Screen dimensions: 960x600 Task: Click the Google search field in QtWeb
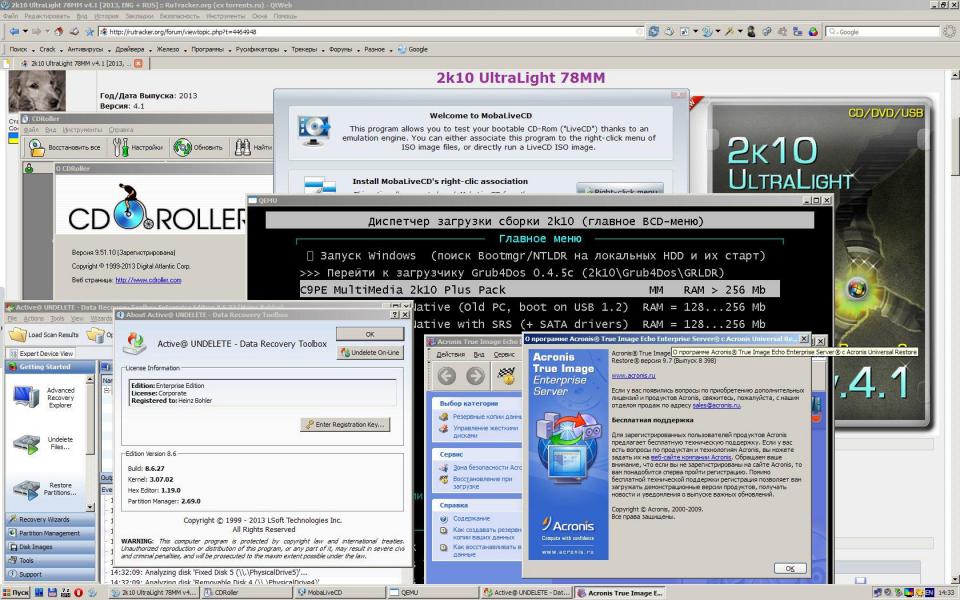pyautogui.click(x=882, y=31)
